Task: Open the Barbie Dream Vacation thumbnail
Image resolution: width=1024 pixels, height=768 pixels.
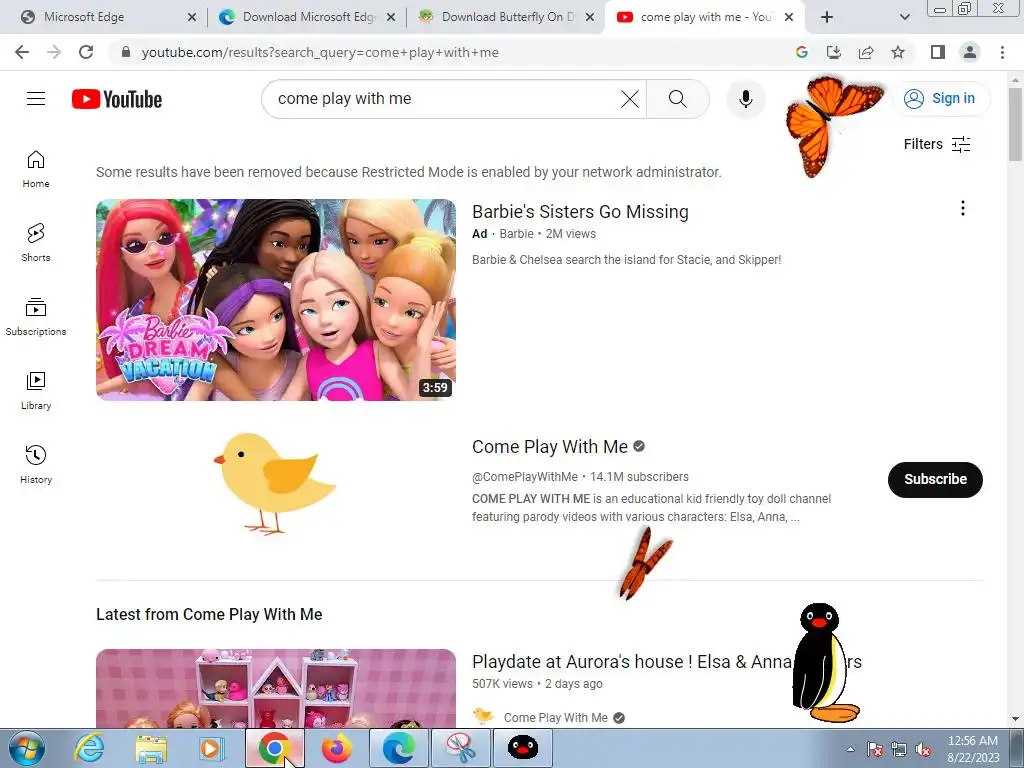Action: (276, 300)
